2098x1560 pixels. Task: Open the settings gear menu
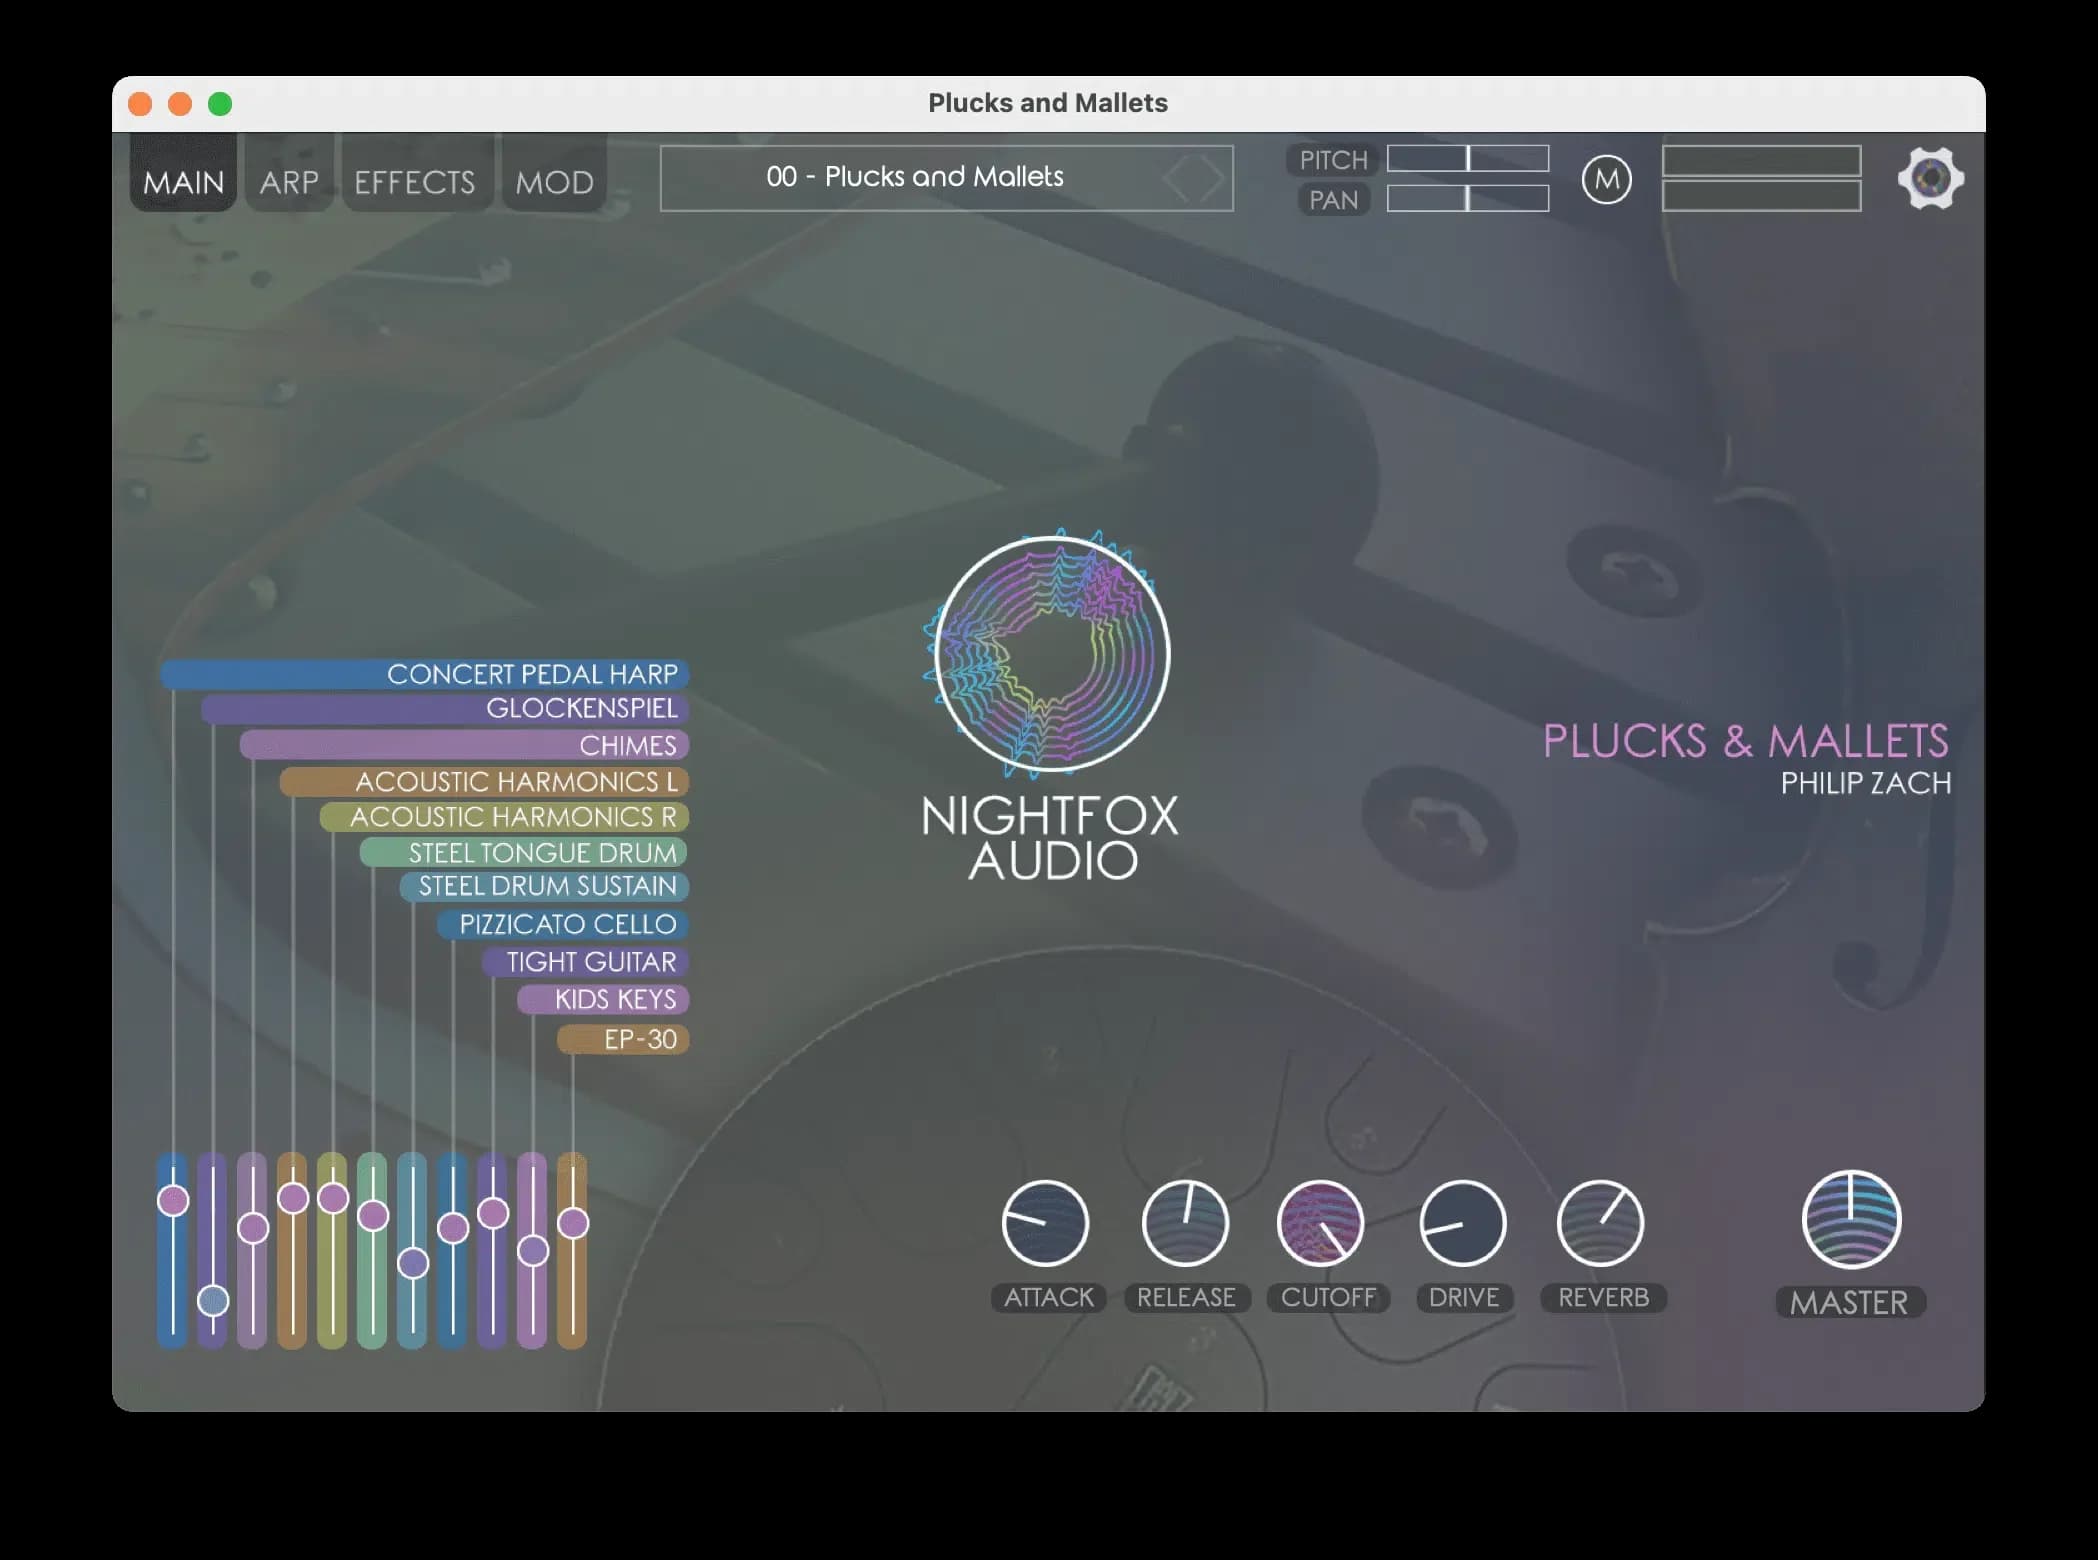tap(1930, 177)
